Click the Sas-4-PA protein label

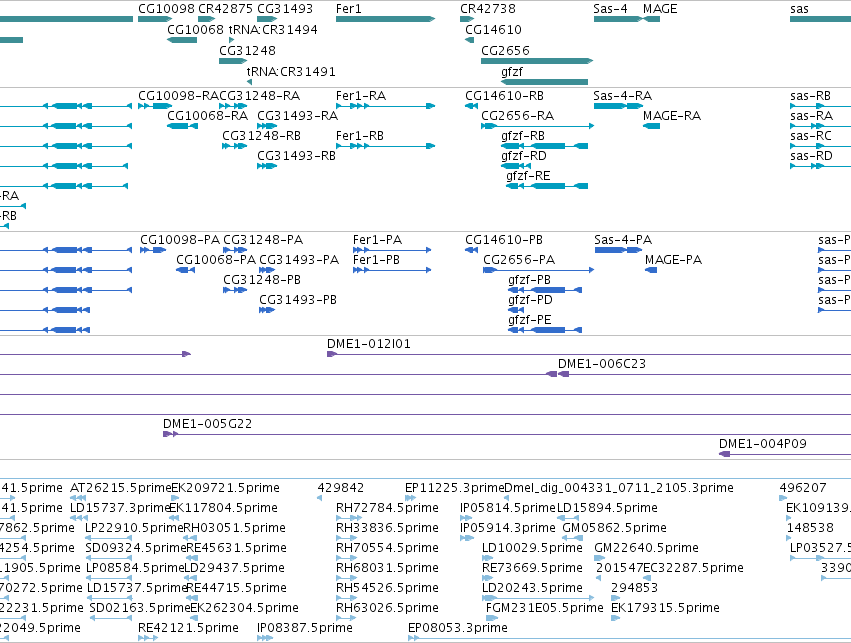click(x=623, y=240)
